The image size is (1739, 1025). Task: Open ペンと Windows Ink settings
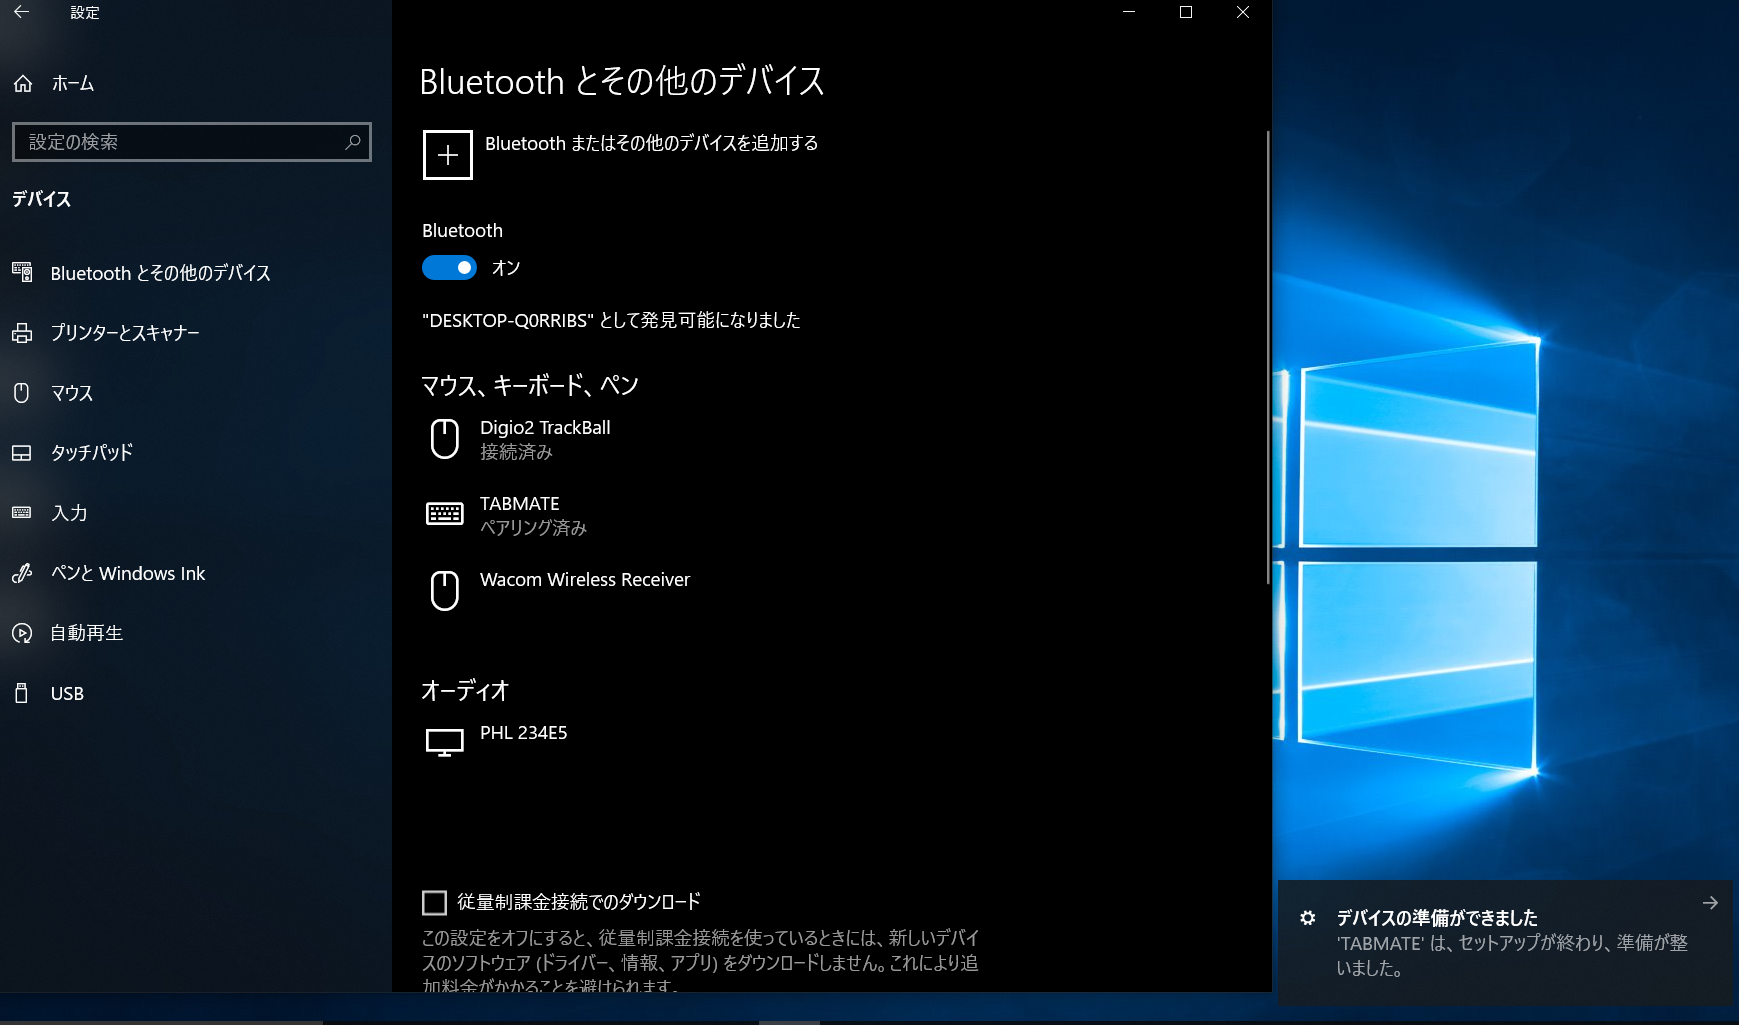click(x=127, y=573)
